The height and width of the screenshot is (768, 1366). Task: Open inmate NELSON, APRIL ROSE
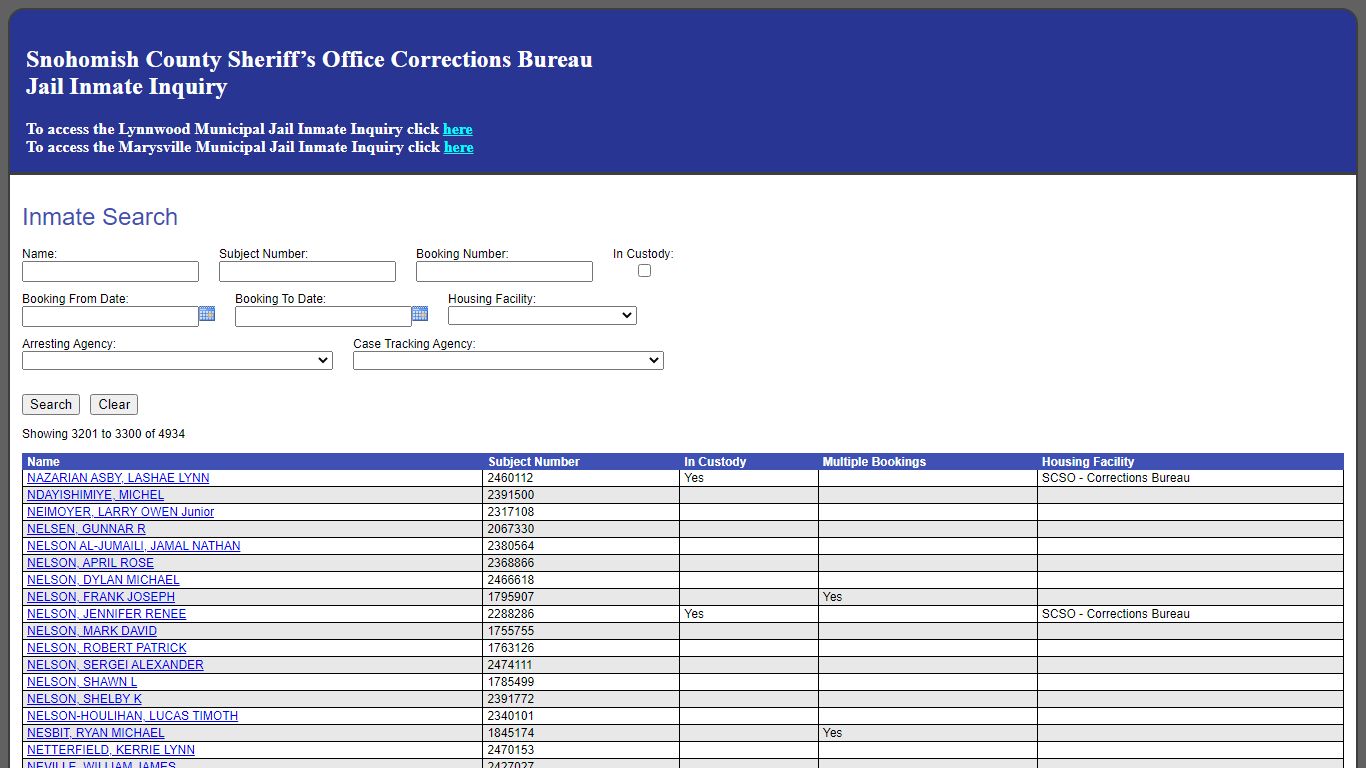pyautogui.click(x=90, y=563)
